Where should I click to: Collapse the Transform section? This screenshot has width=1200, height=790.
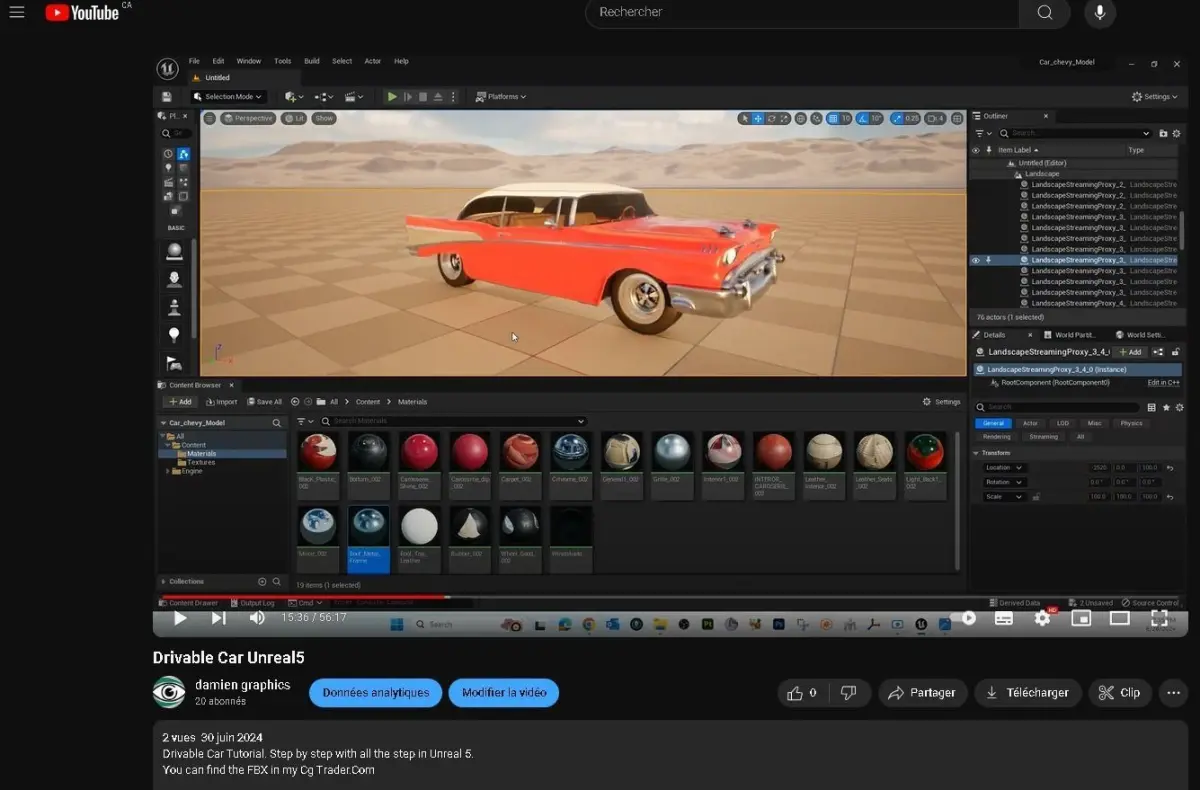pyautogui.click(x=977, y=453)
